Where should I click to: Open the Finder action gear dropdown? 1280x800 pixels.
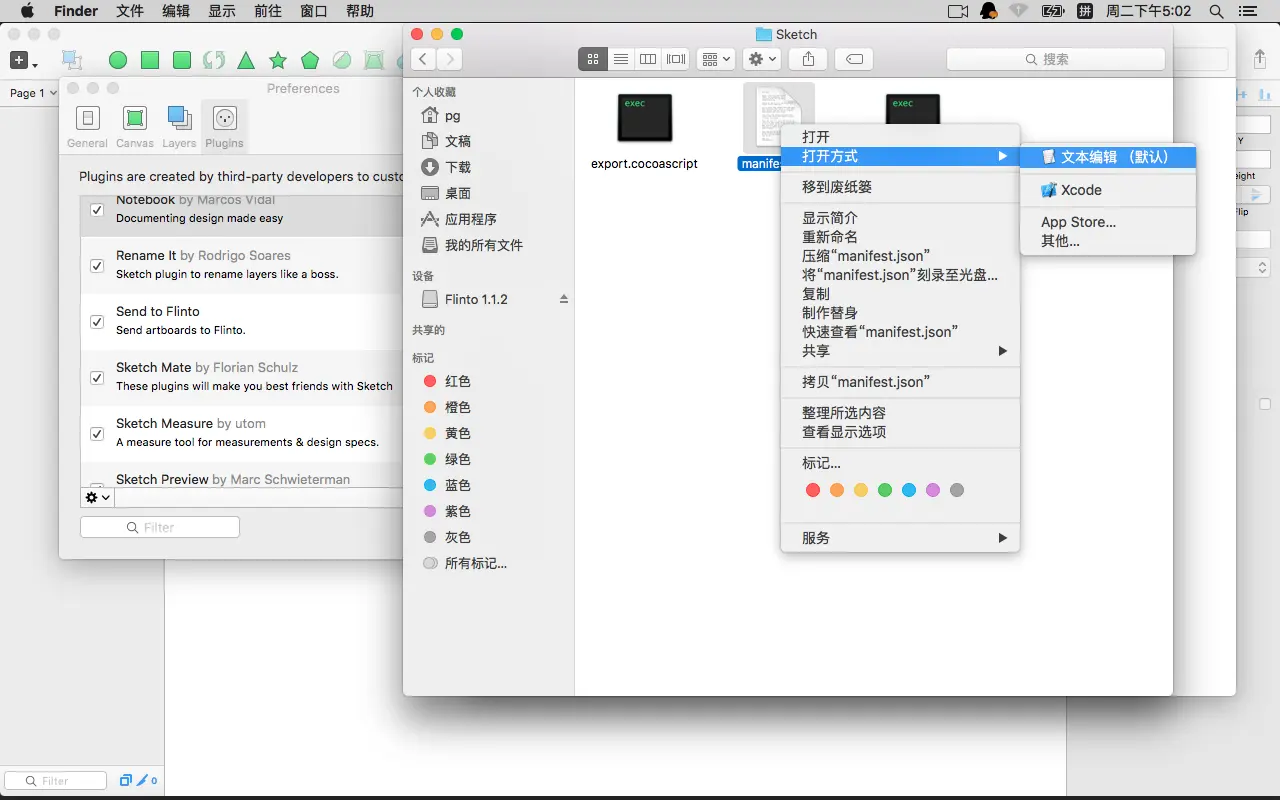(762, 59)
